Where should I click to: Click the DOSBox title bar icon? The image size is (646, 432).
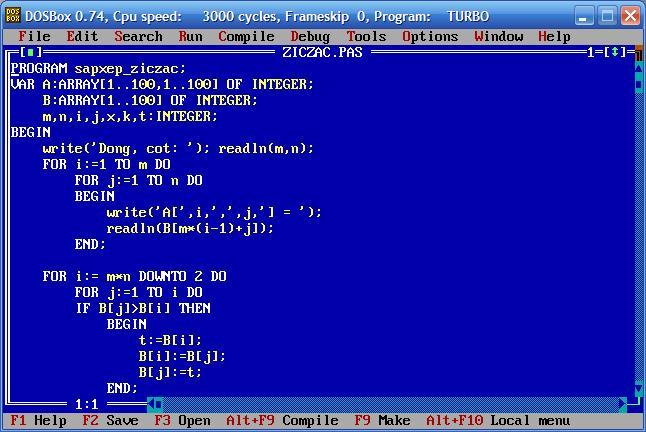(x=13, y=16)
